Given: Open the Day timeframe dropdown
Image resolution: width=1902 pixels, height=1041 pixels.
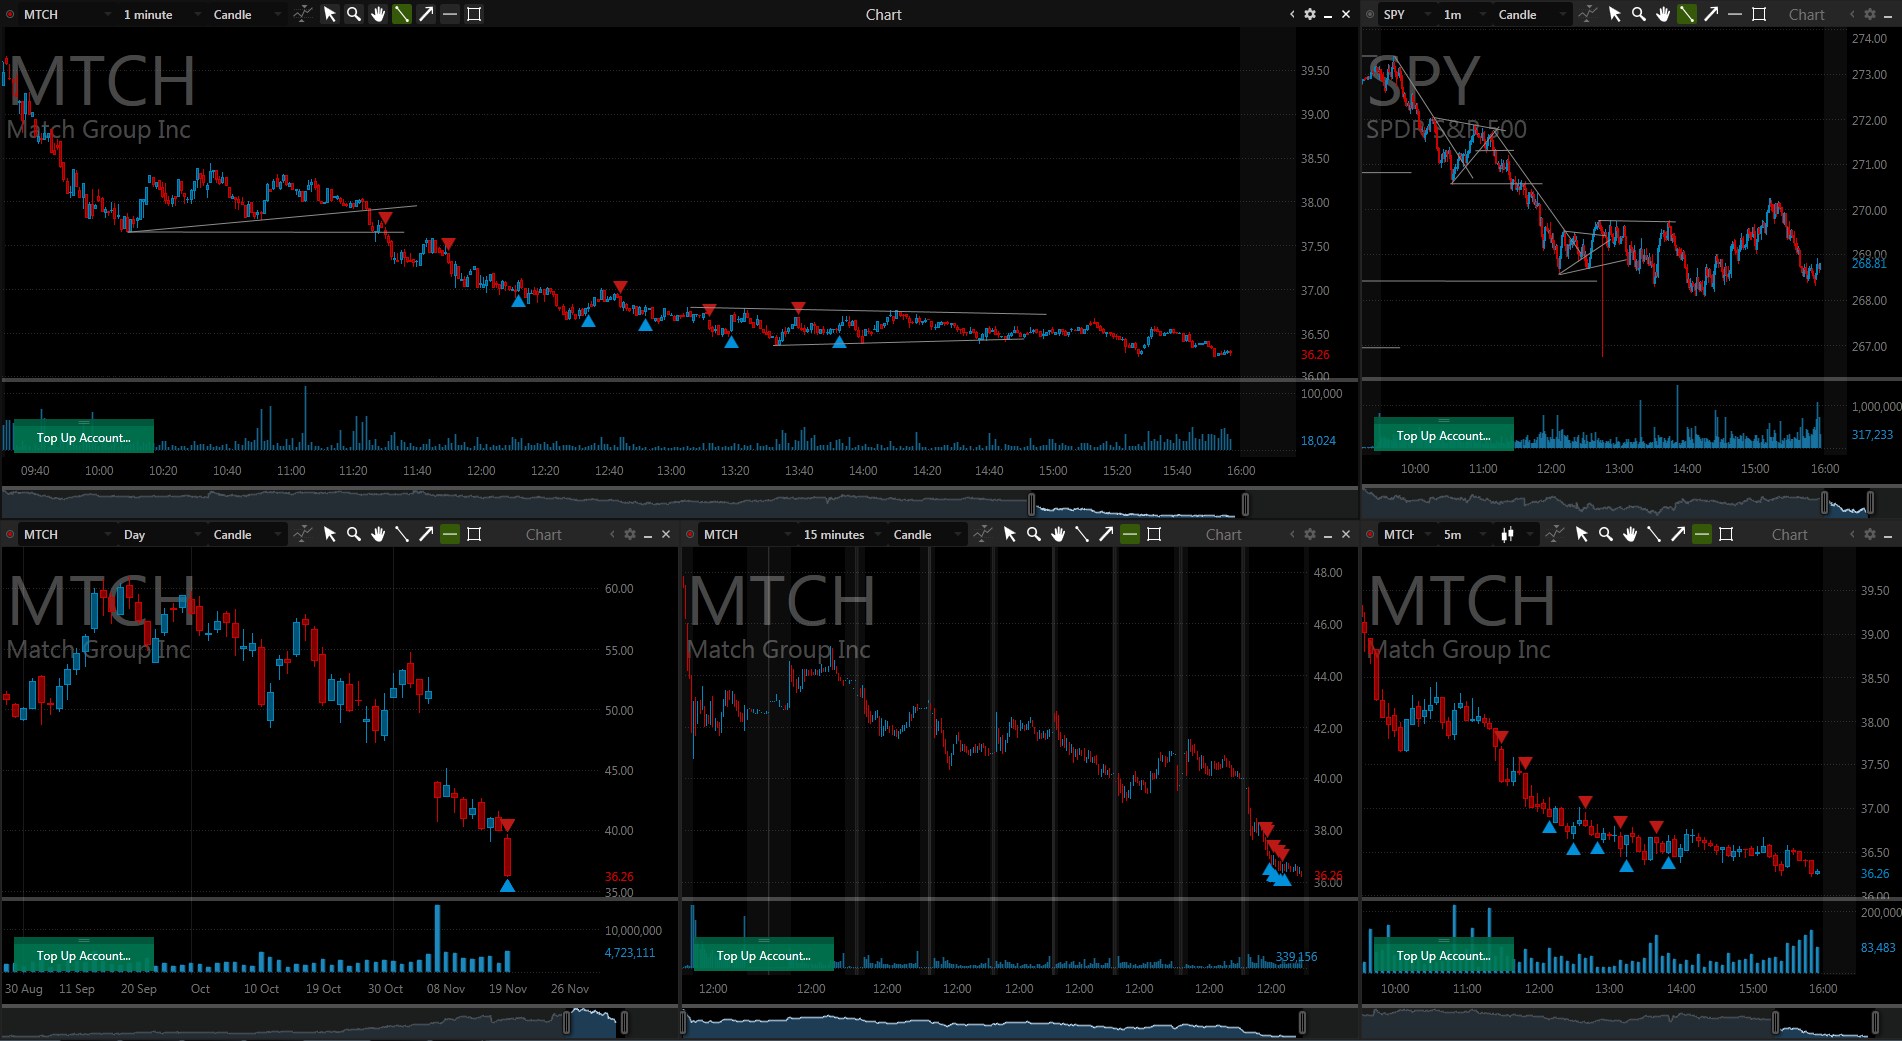Looking at the screenshot, I should [161, 534].
